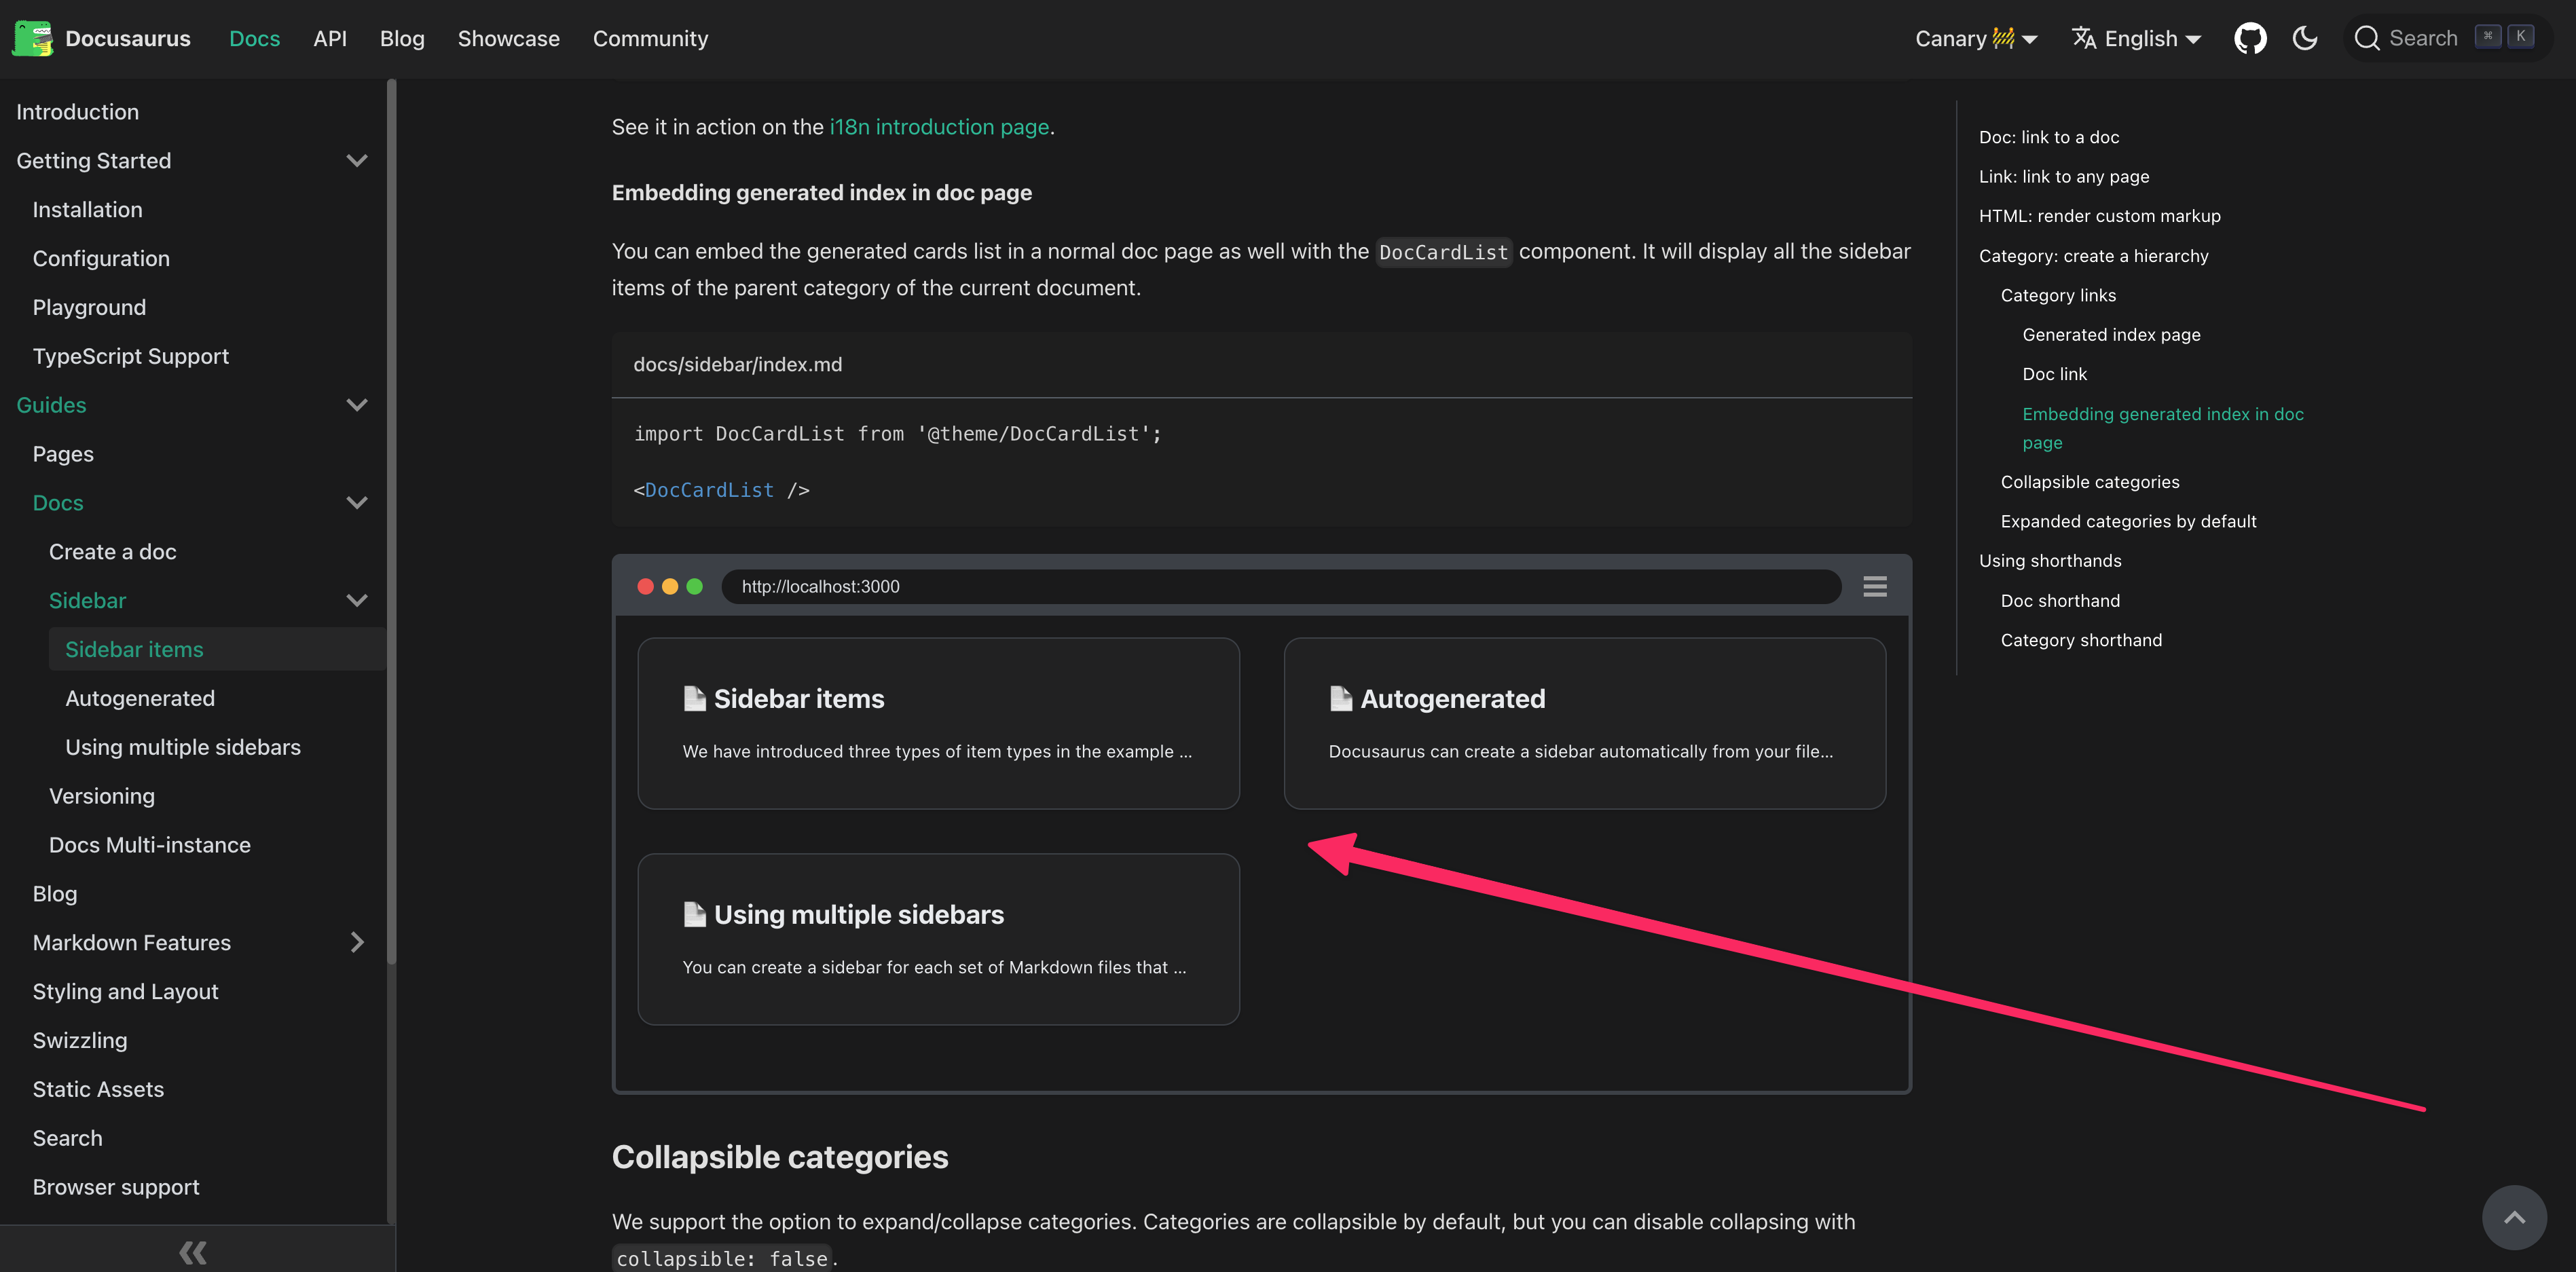This screenshot has height=1272, width=2576.
Task: Open Installation in the sidebar
Action: click(x=88, y=210)
